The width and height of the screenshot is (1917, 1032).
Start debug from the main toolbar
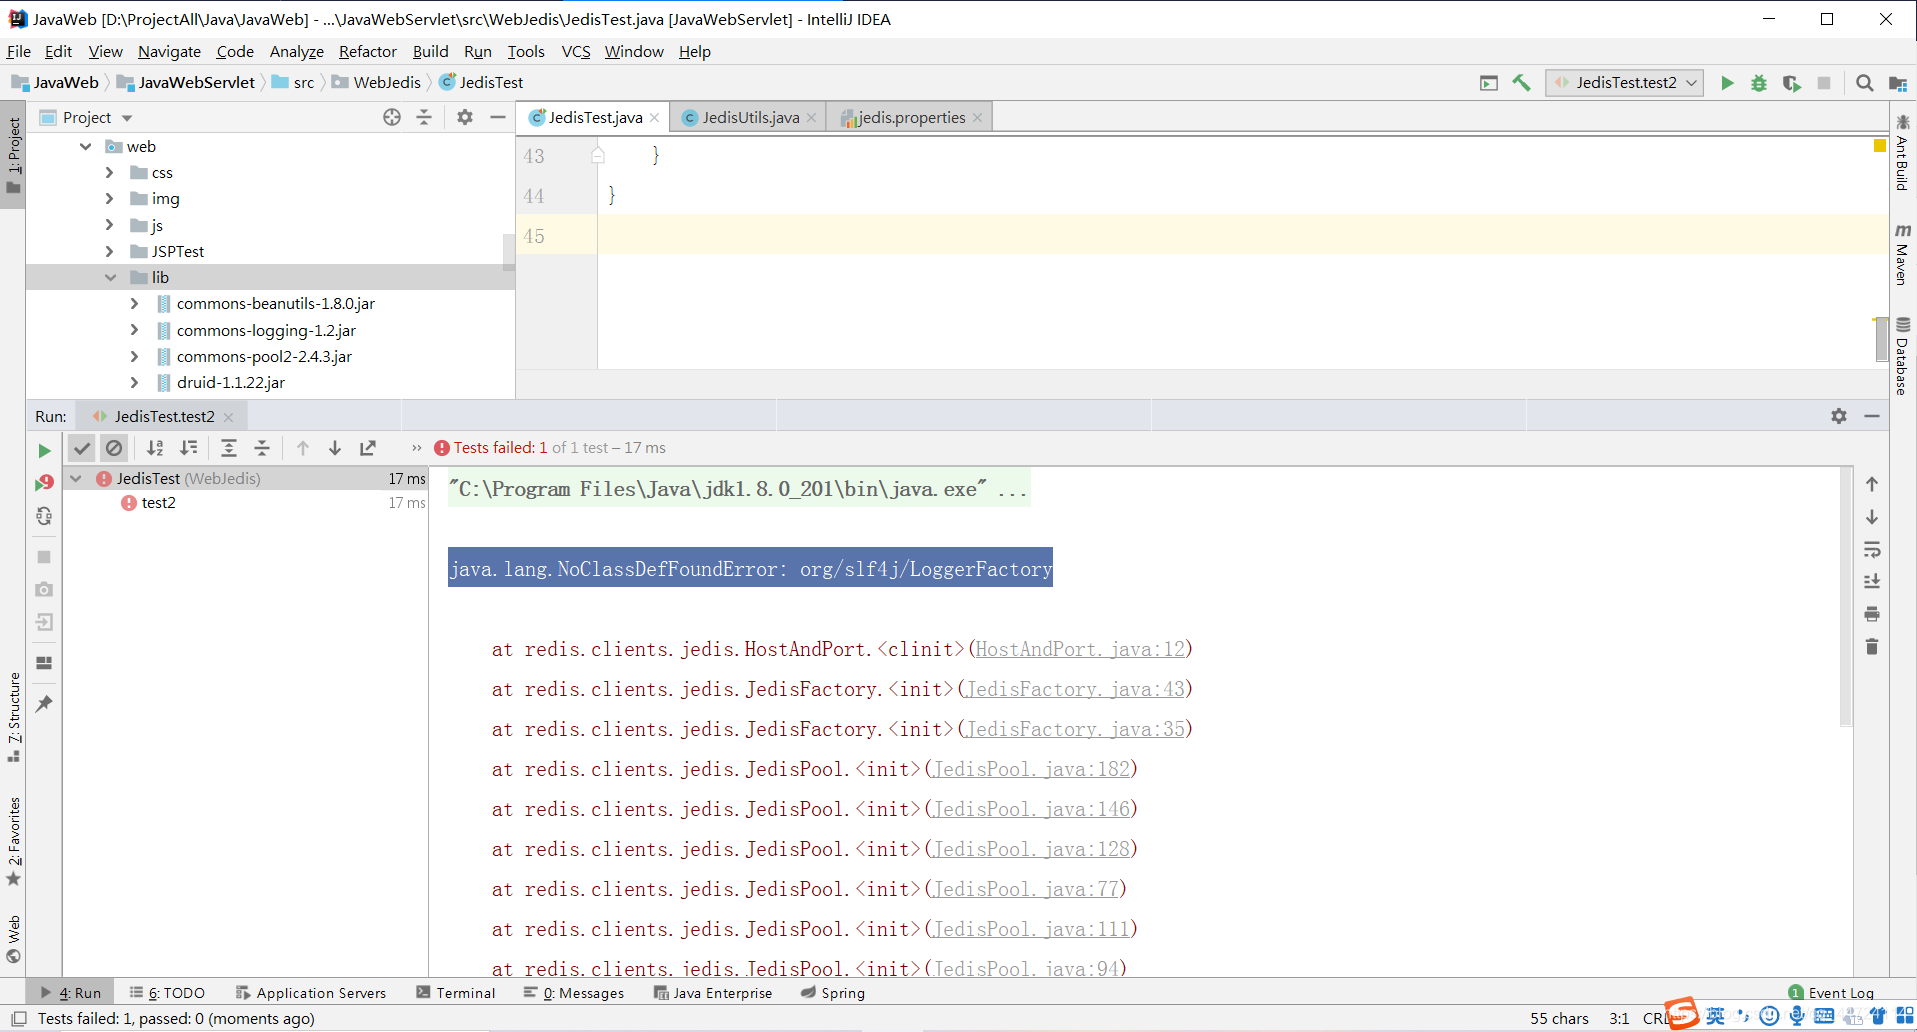click(x=1759, y=83)
